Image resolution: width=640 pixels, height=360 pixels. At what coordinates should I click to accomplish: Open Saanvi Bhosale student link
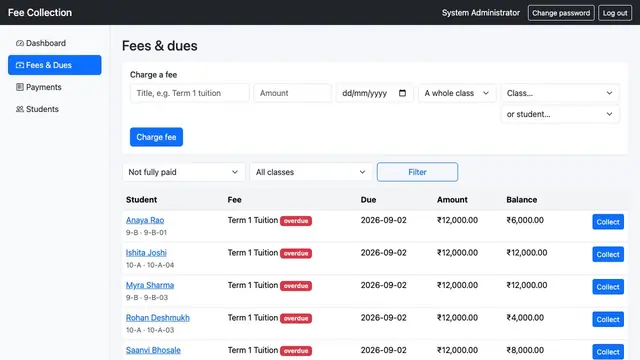pos(153,350)
